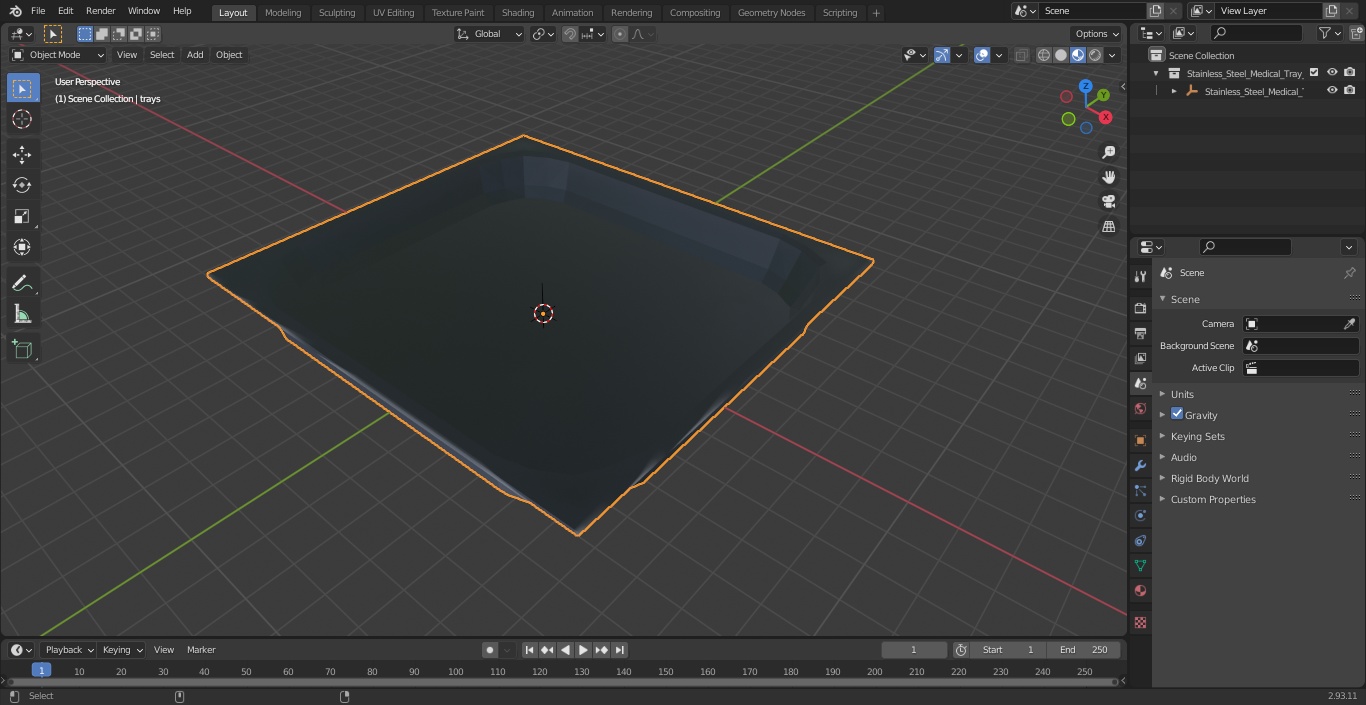Switch to the UV Editing workspace tab
This screenshot has width=1366, height=705.
click(x=393, y=12)
